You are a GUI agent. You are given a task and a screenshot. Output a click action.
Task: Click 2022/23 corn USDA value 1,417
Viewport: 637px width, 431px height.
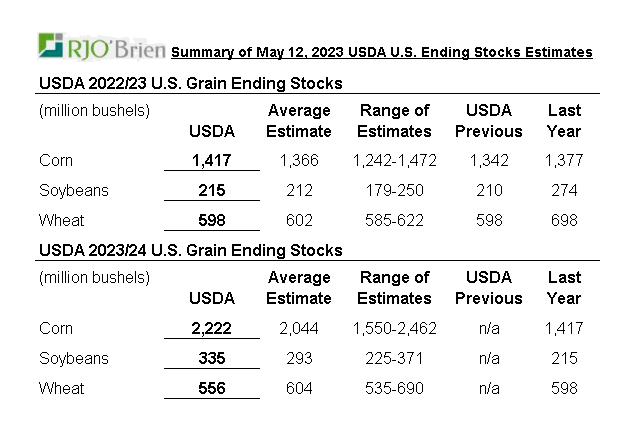[x=211, y=160]
